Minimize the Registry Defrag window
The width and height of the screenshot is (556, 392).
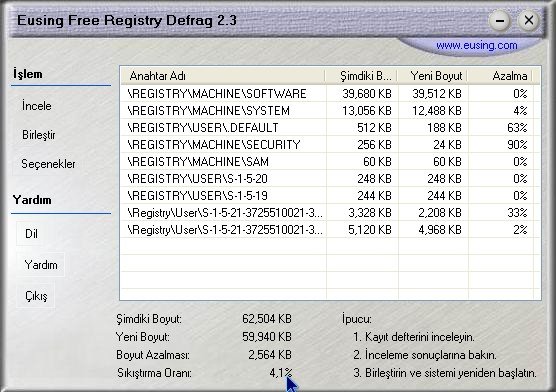[x=500, y=21]
